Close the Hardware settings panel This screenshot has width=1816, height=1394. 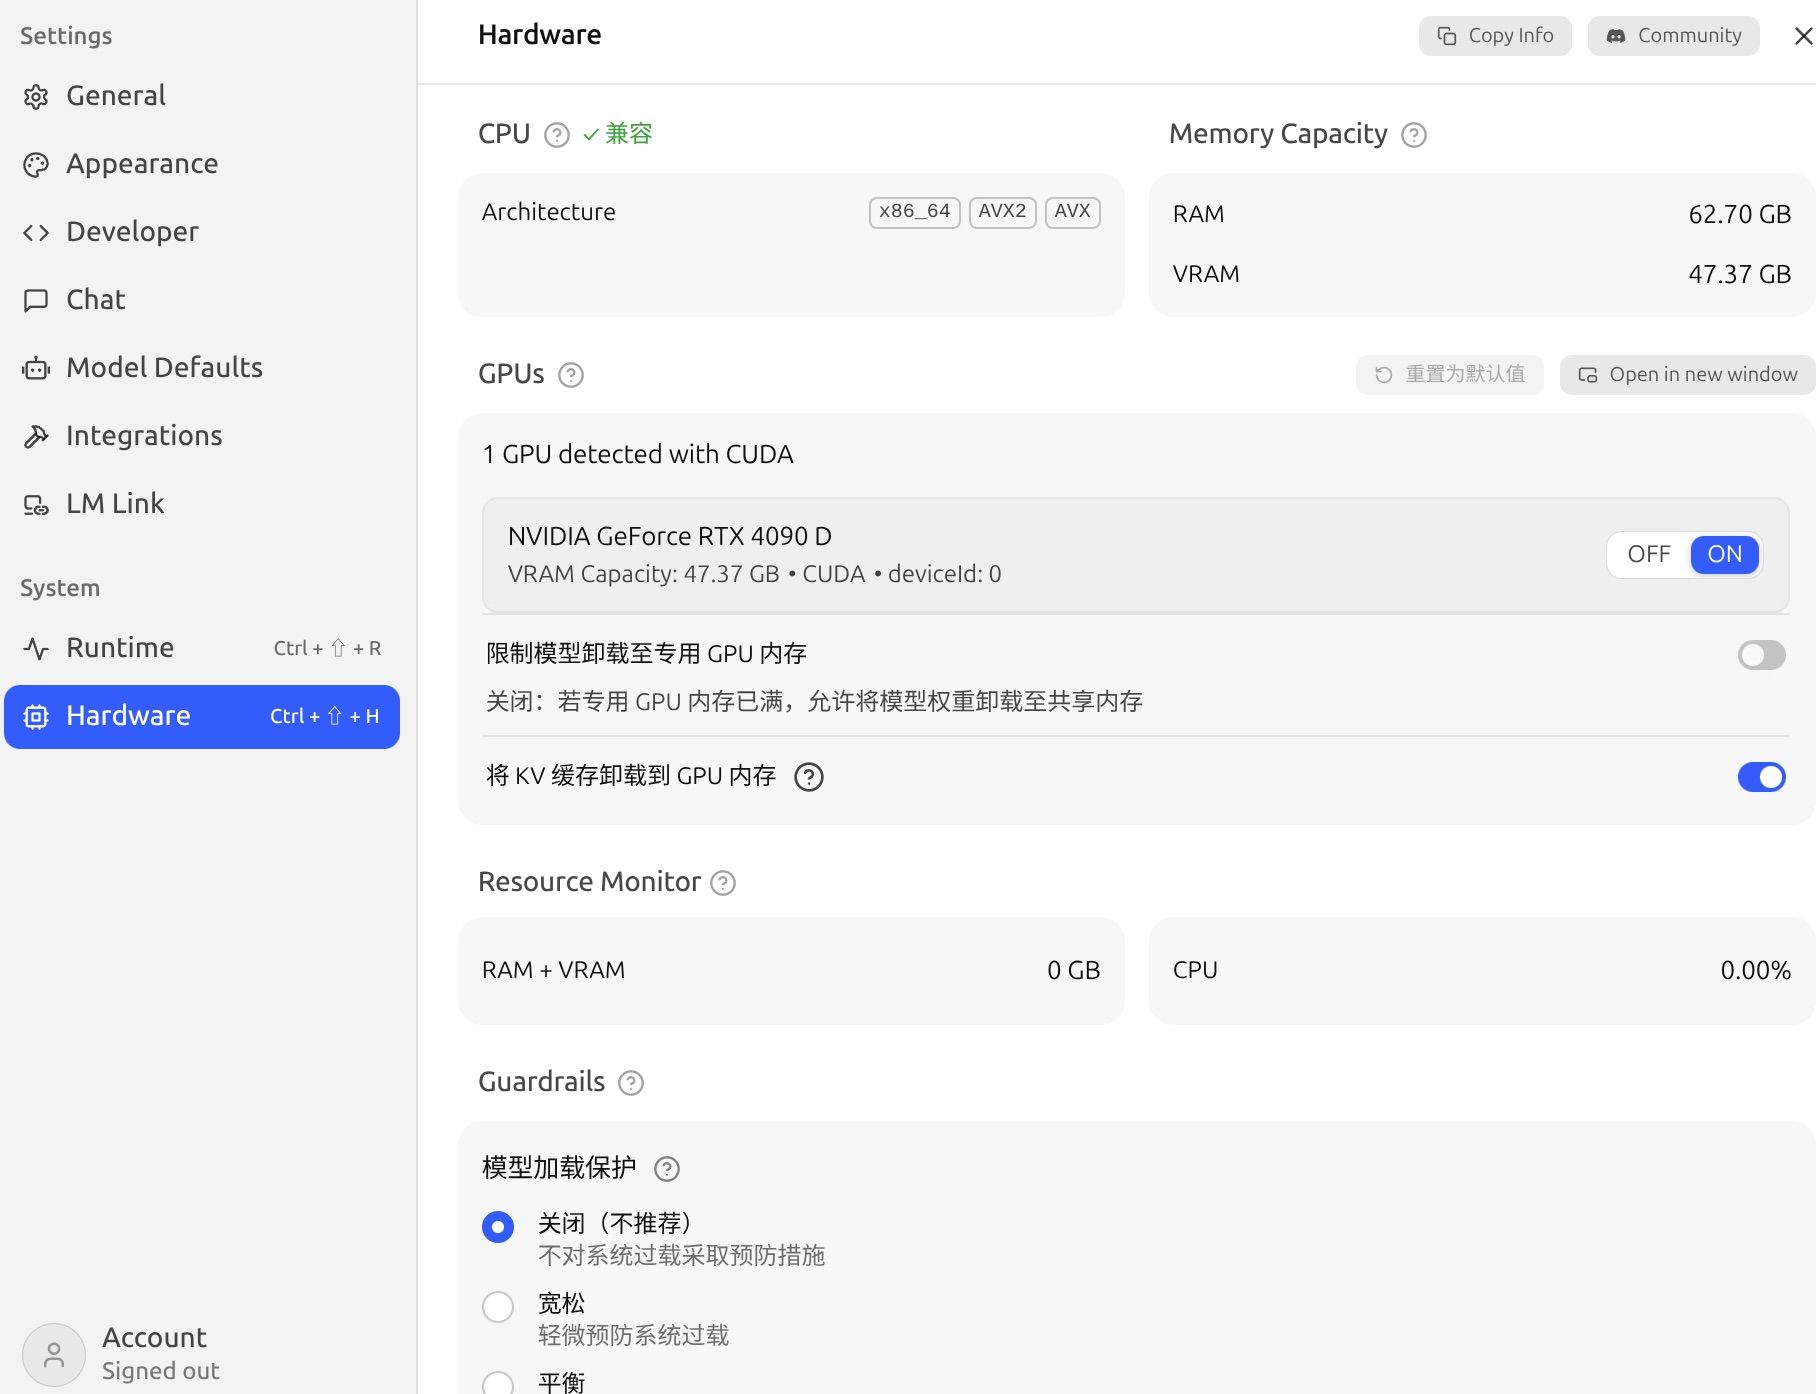[1803, 36]
